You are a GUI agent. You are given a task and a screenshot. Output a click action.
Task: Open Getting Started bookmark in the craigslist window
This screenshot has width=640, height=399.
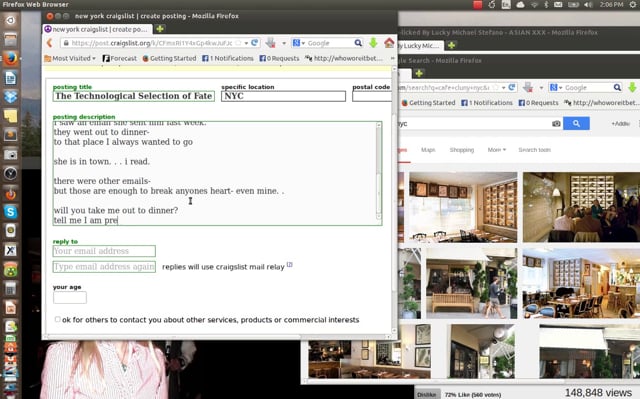coord(169,58)
